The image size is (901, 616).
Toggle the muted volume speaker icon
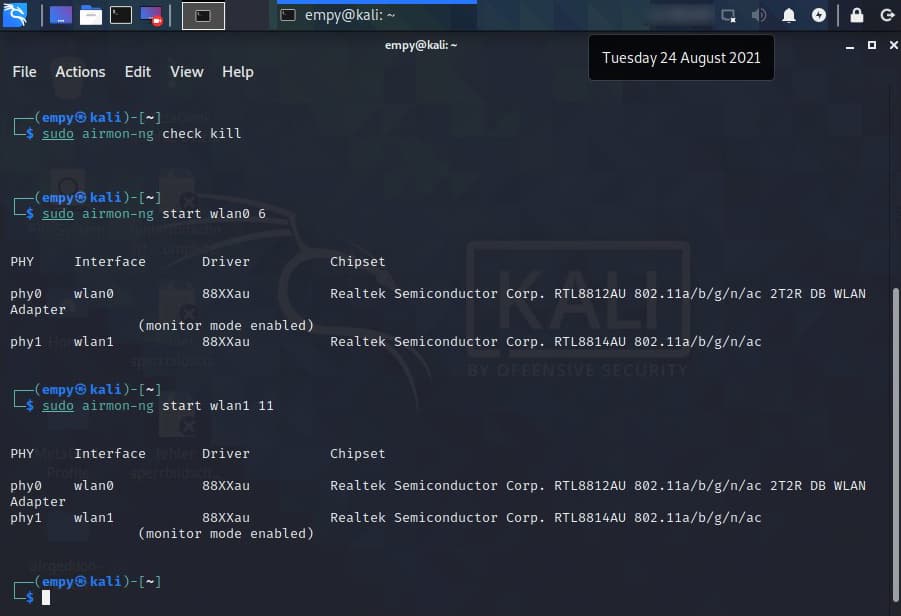coord(758,15)
